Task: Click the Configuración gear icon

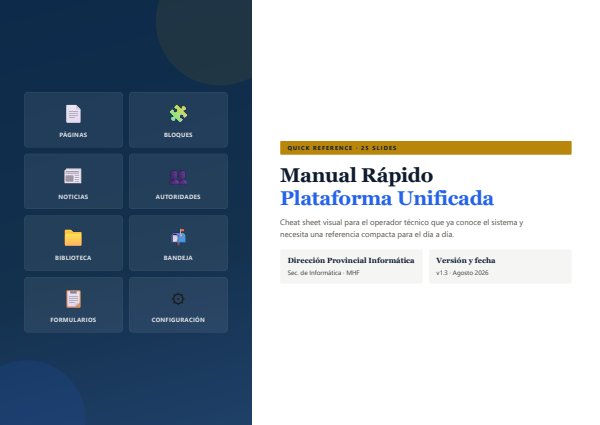Action: 178,299
